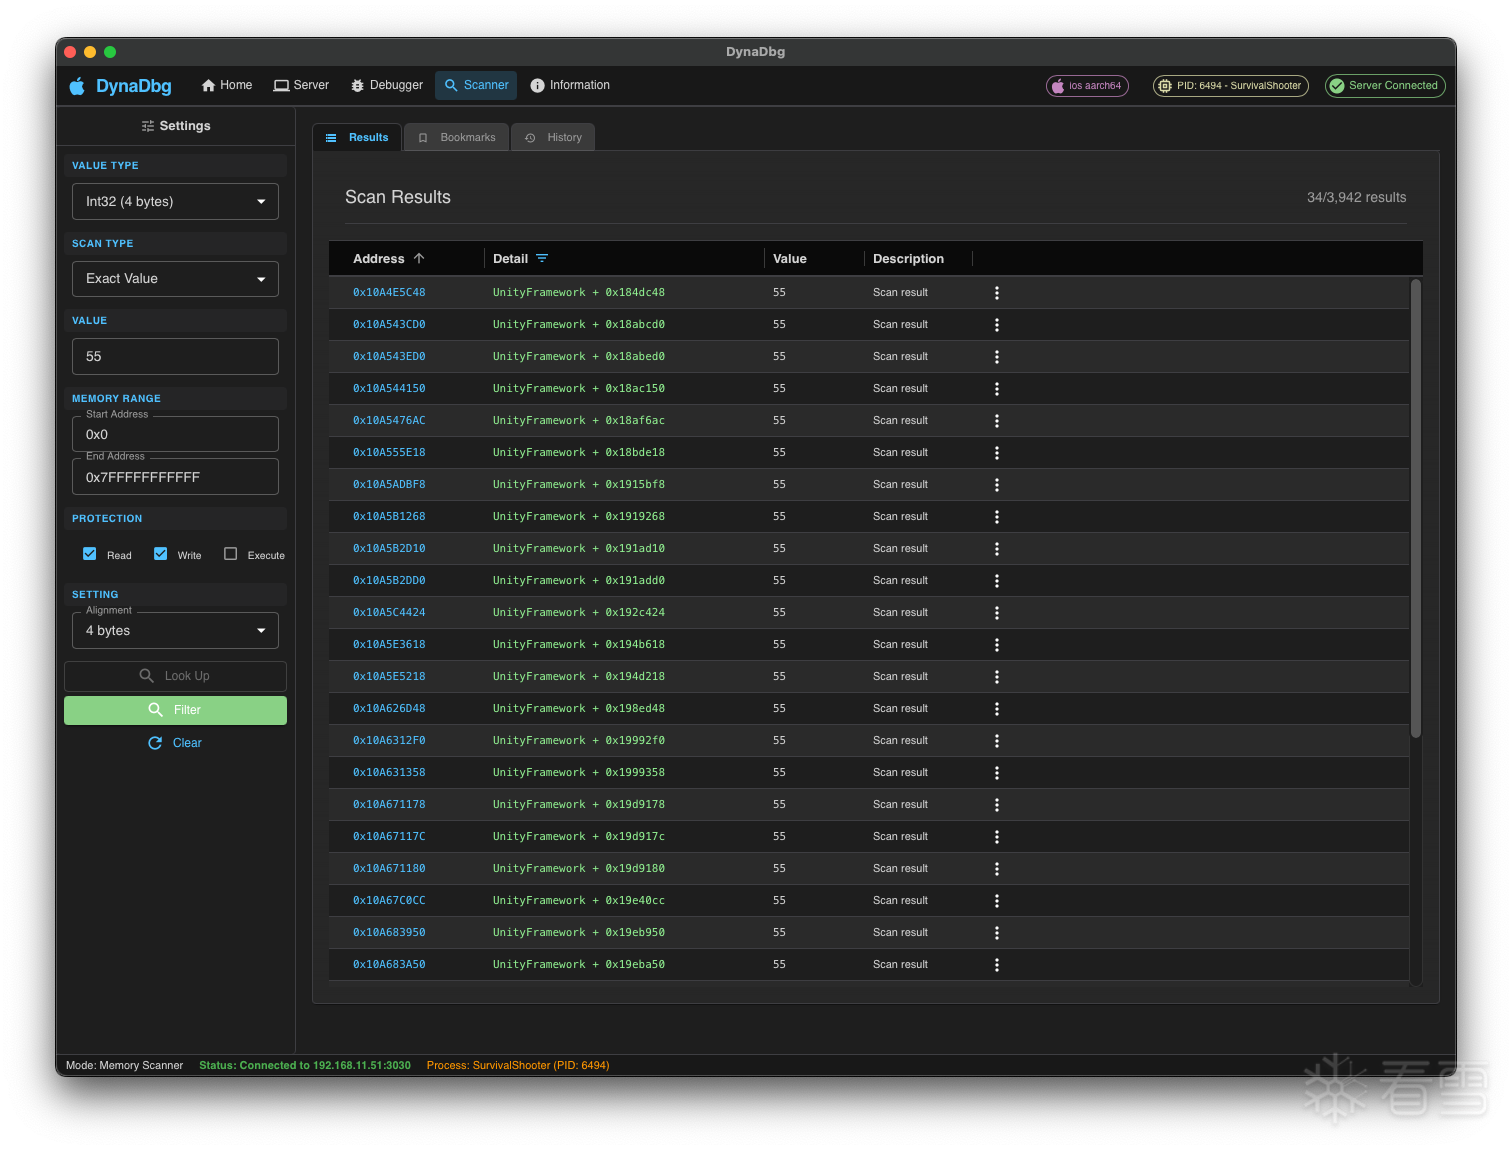The width and height of the screenshot is (1512, 1150).
Task: Enable the Execute protection checkbox
Action: [231, 554]
